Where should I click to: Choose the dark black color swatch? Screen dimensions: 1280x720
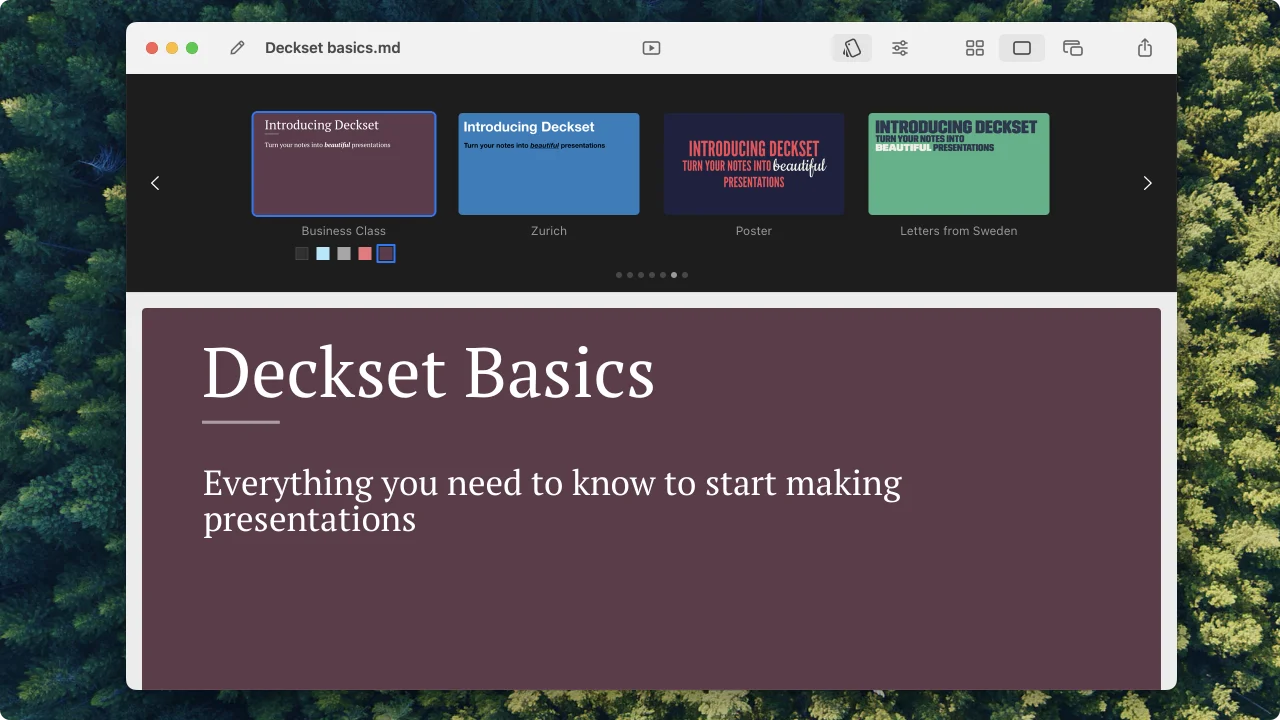click(302, 254)
